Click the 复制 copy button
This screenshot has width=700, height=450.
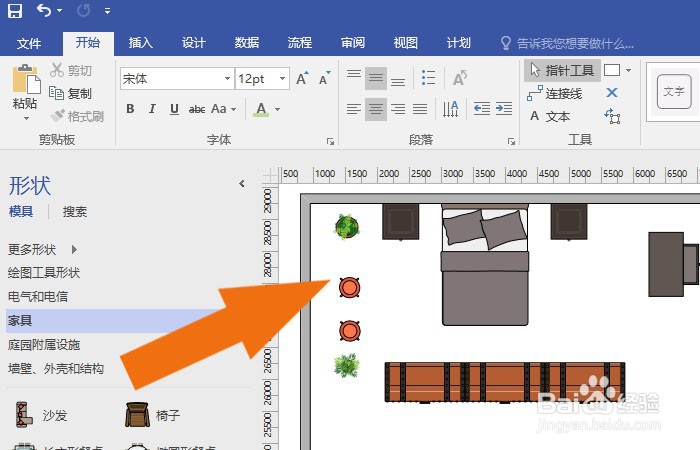click(71, 93)
